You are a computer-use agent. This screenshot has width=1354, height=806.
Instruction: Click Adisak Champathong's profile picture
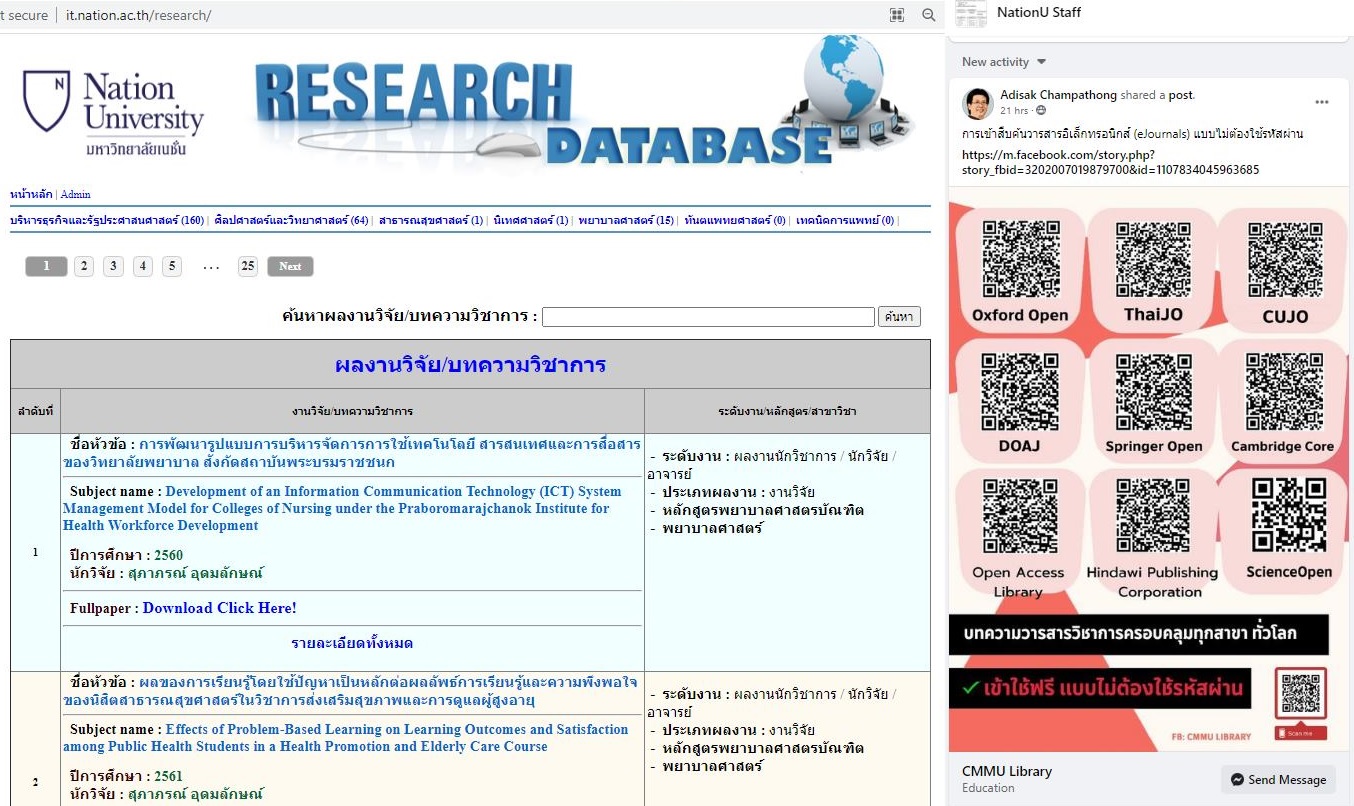click(x=977, y=103)
